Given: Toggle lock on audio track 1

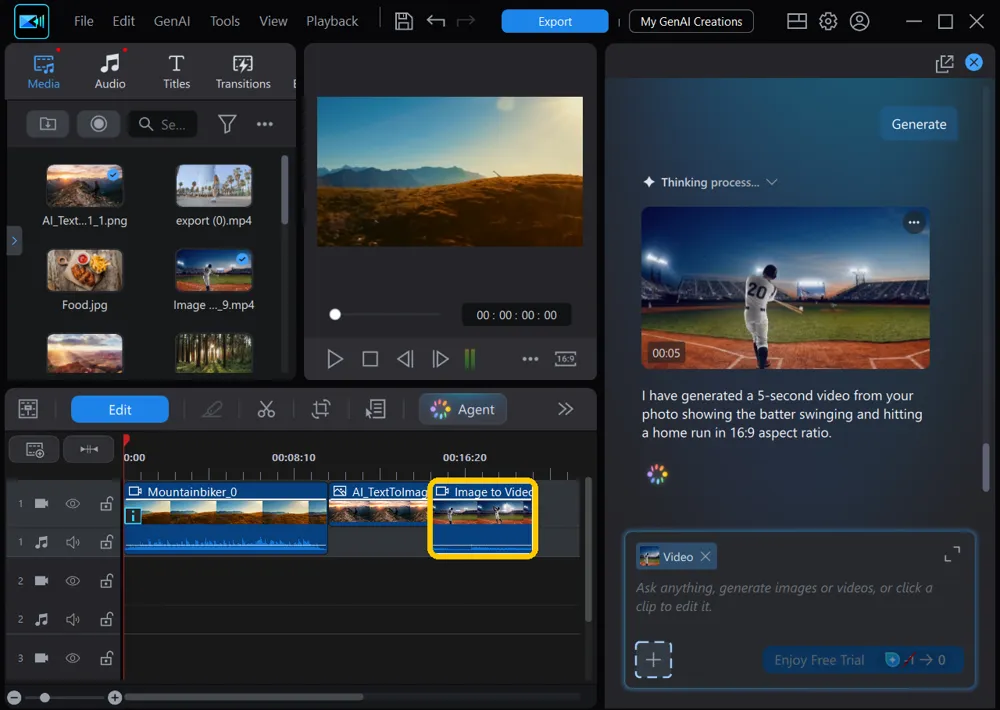Looking at the screenshot, I should tap(107, 542).
